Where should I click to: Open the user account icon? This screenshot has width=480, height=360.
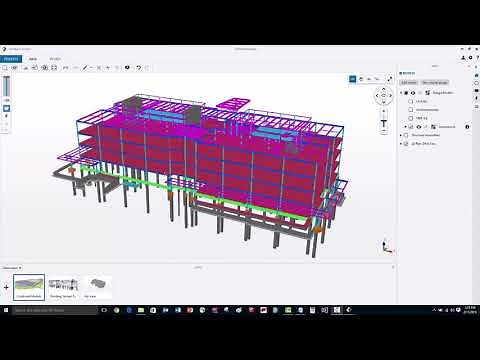(x=463, y=58)
